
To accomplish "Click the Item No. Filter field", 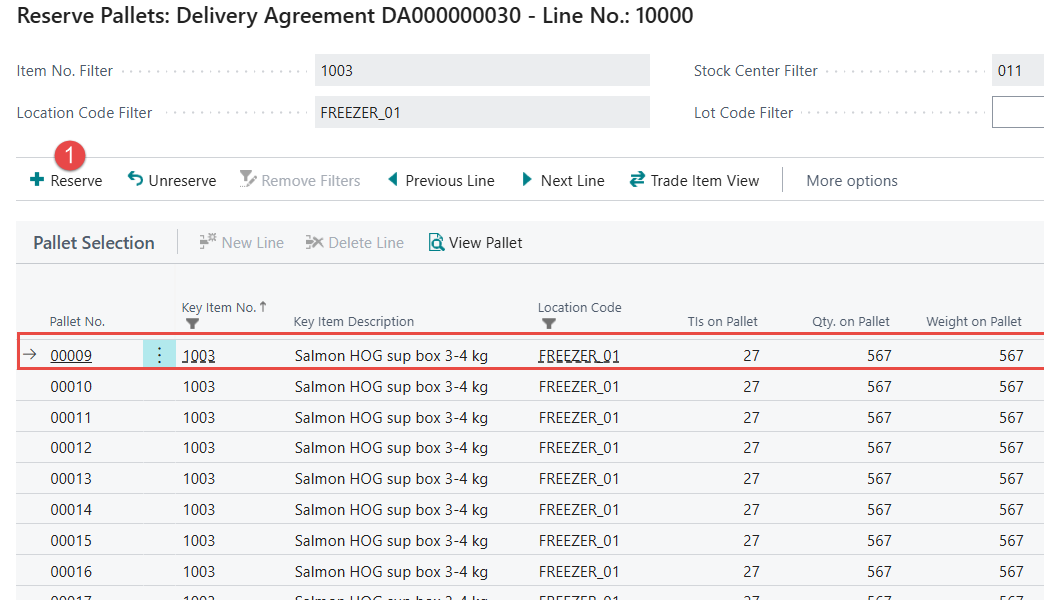I will click(x=481, y=71).
